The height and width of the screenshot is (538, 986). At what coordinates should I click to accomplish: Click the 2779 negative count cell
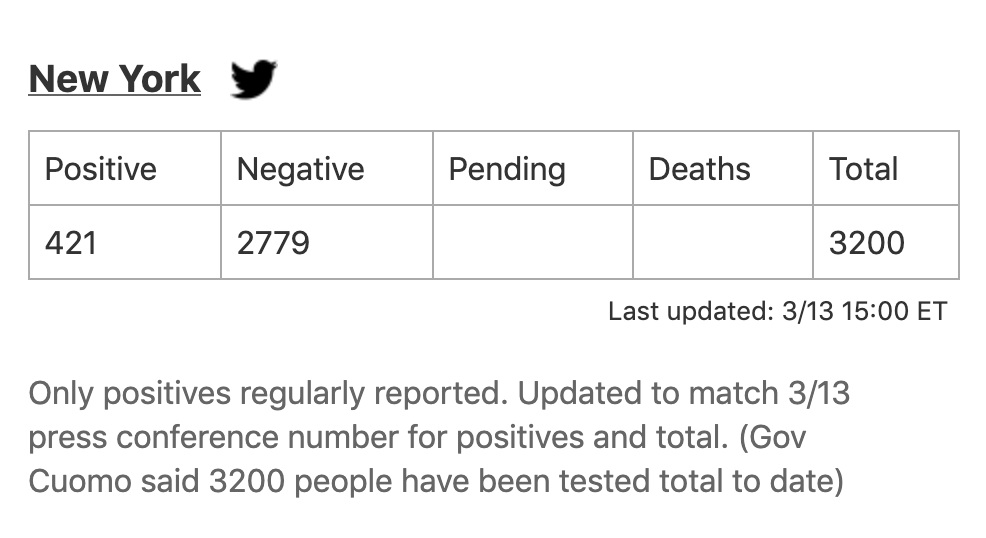click(327, 242)
